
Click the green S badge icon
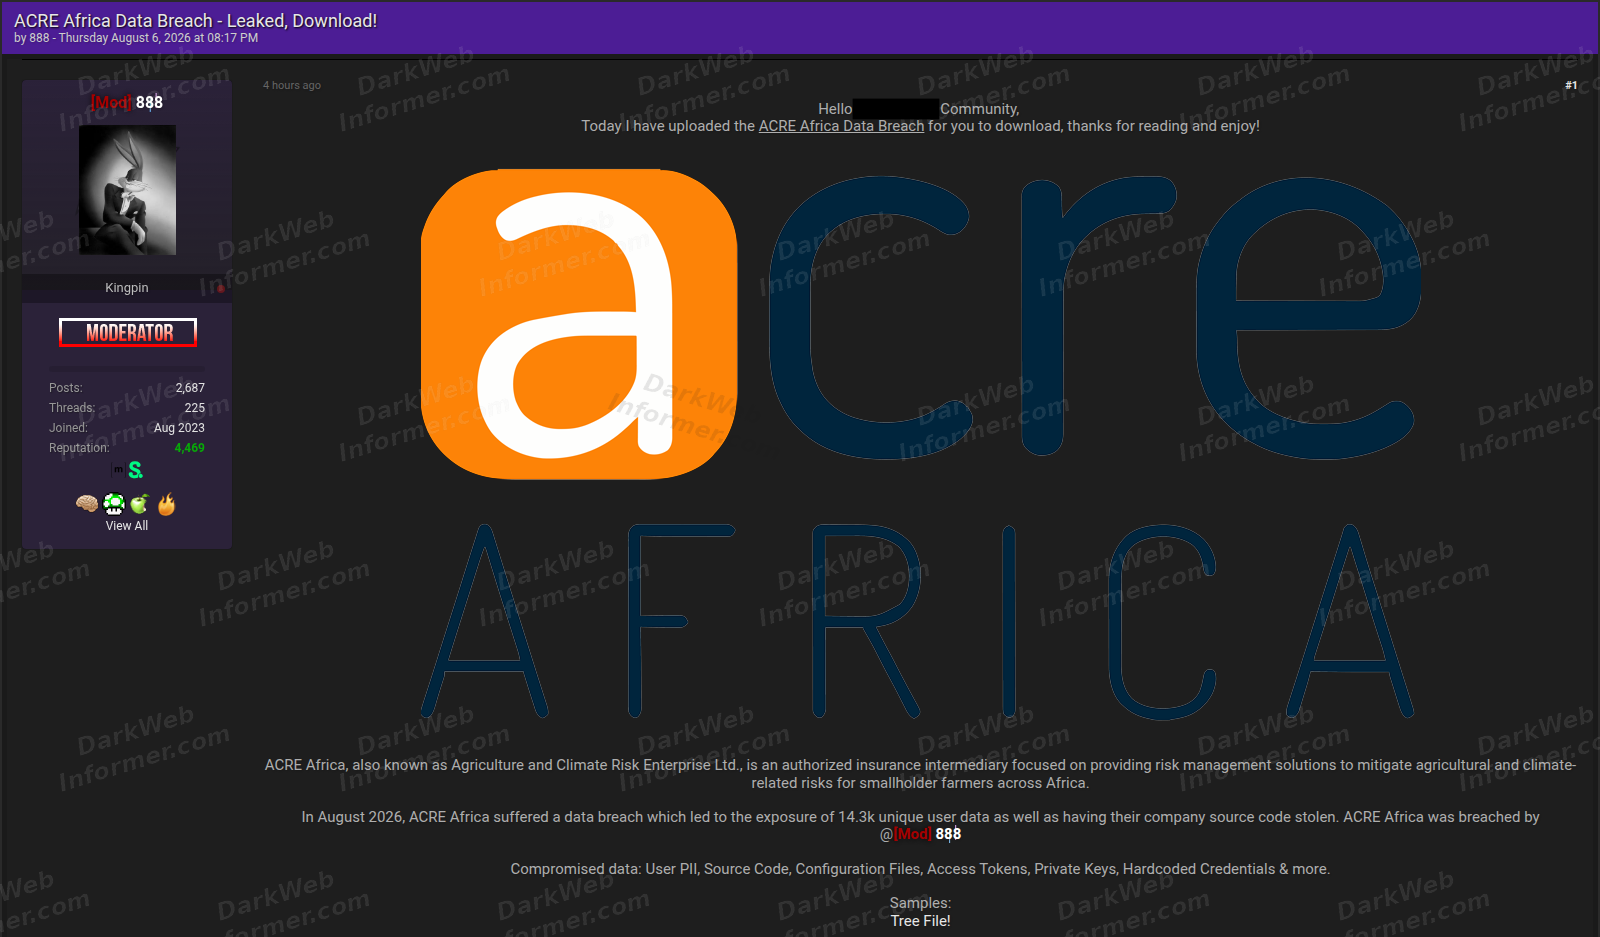(136, 470)
